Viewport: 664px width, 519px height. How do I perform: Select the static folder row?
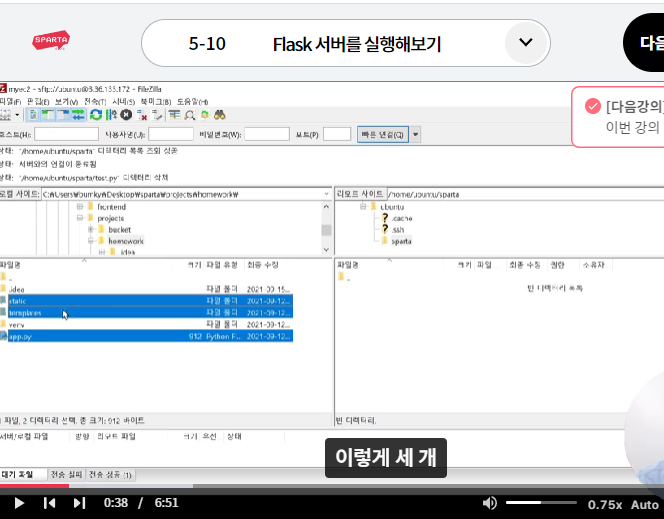(146, 301)
